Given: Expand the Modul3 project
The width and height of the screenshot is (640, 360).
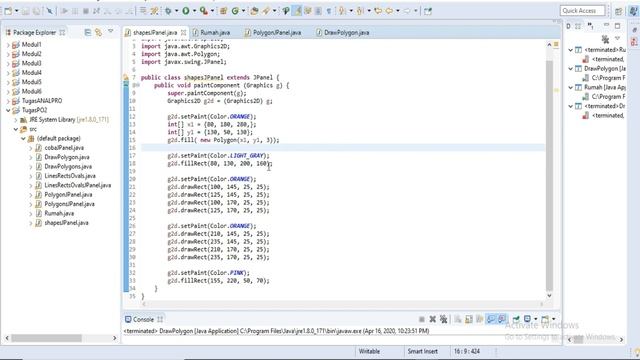Looking at the screenshot, I should (x=8, y=63).
